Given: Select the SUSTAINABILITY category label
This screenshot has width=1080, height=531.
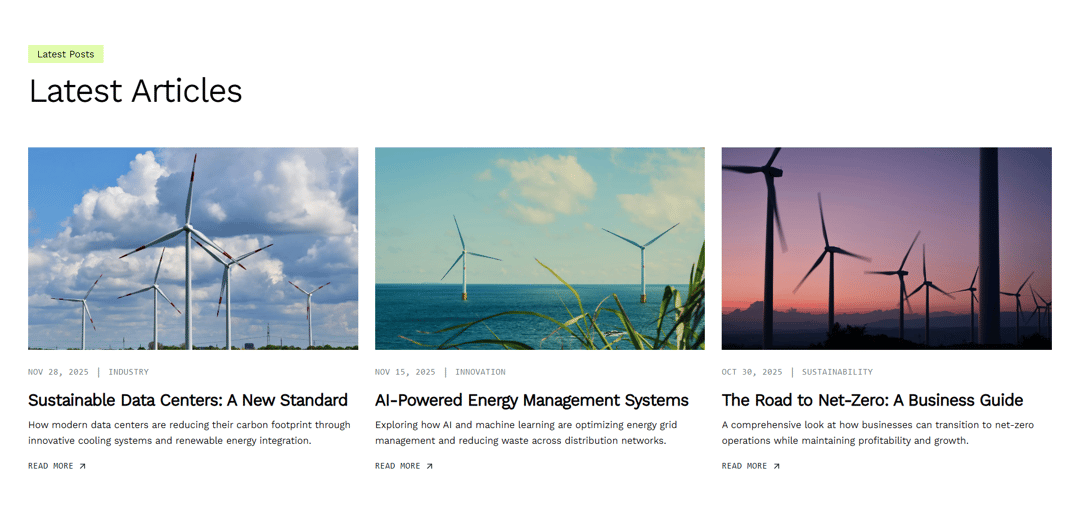Looking at the screenshot, I should coord(837,372).
